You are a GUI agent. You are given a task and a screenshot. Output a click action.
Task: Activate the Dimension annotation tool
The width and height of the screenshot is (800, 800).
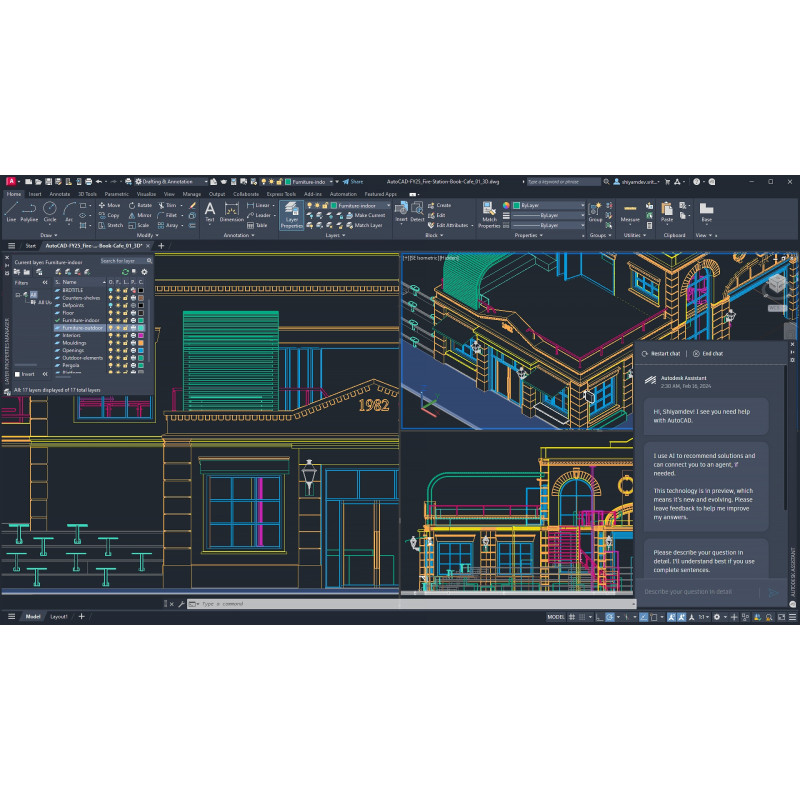tap(231, 212)
